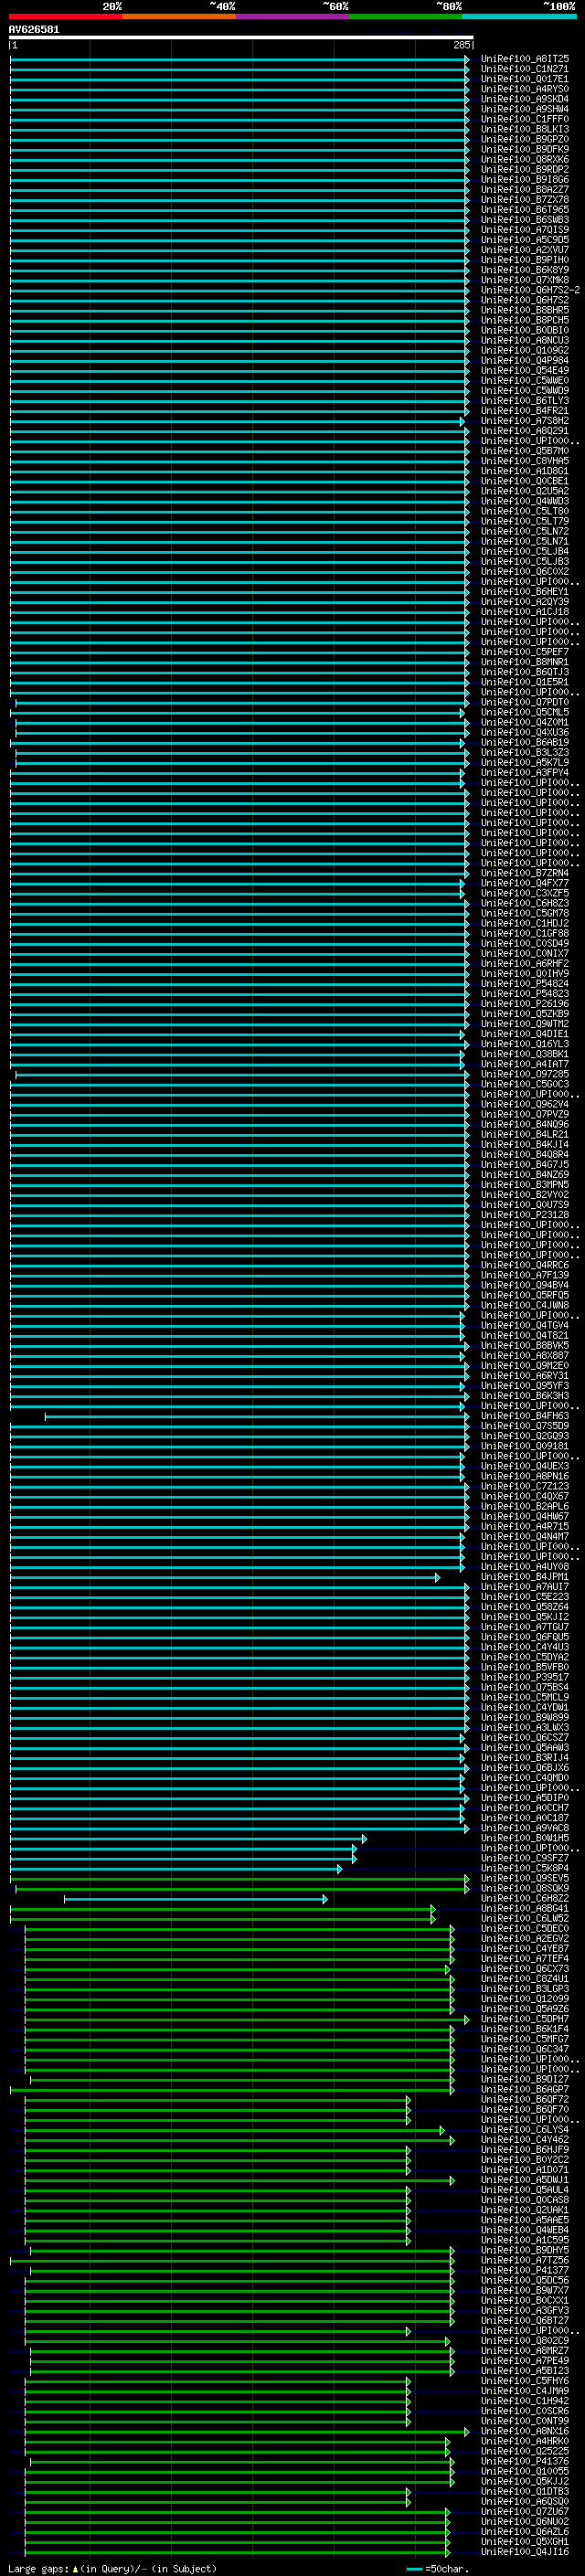Click the arrowhead ending UniRef100_C5DPH7 bar
This screenshot has width=585, height=2576.
point(467,2019)
